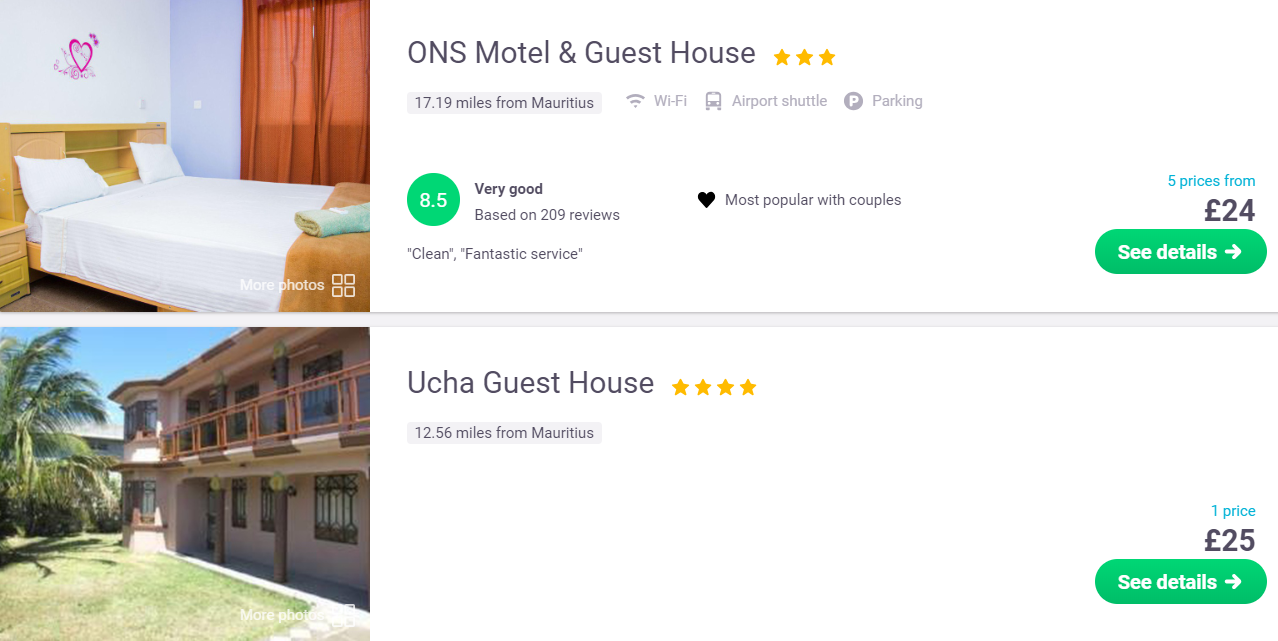Click Ucha Guest House four-star rating
Image resolution: width=1278 pixels, height=641 pixels.
(714, 387)
